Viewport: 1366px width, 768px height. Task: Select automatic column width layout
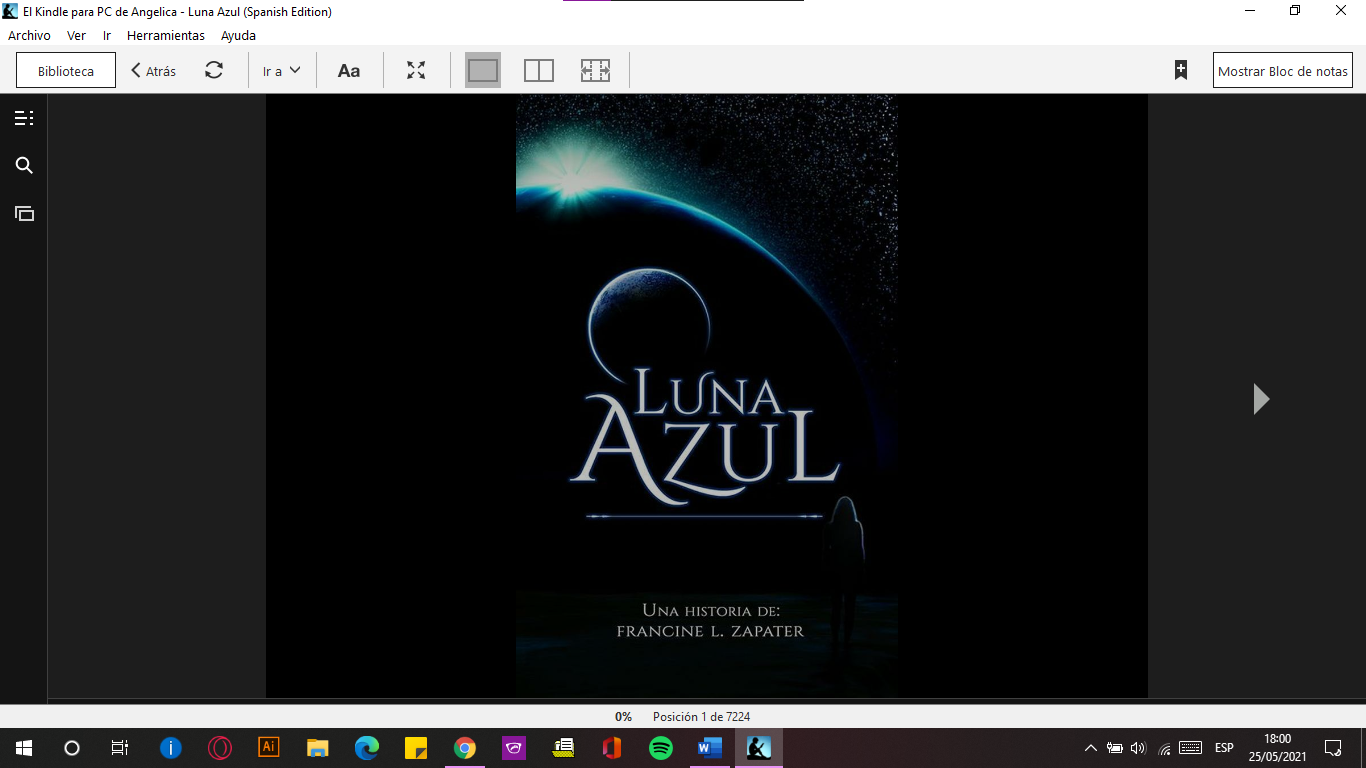coord(595,70)
